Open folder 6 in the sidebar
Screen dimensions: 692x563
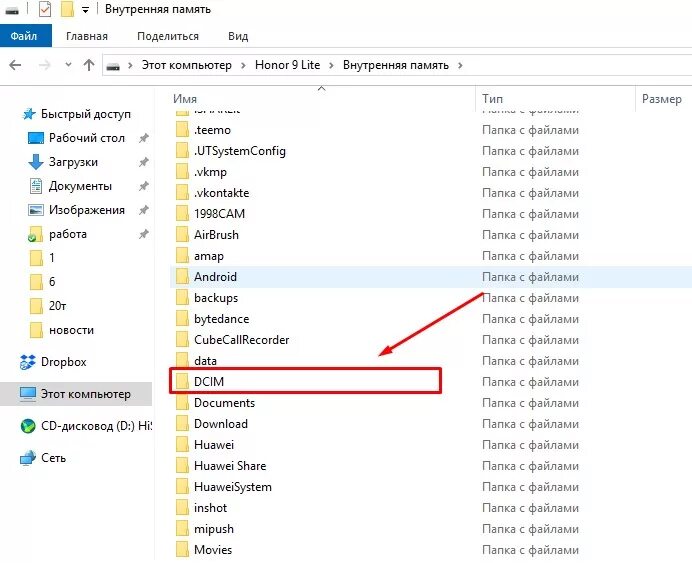coord(42,282)
